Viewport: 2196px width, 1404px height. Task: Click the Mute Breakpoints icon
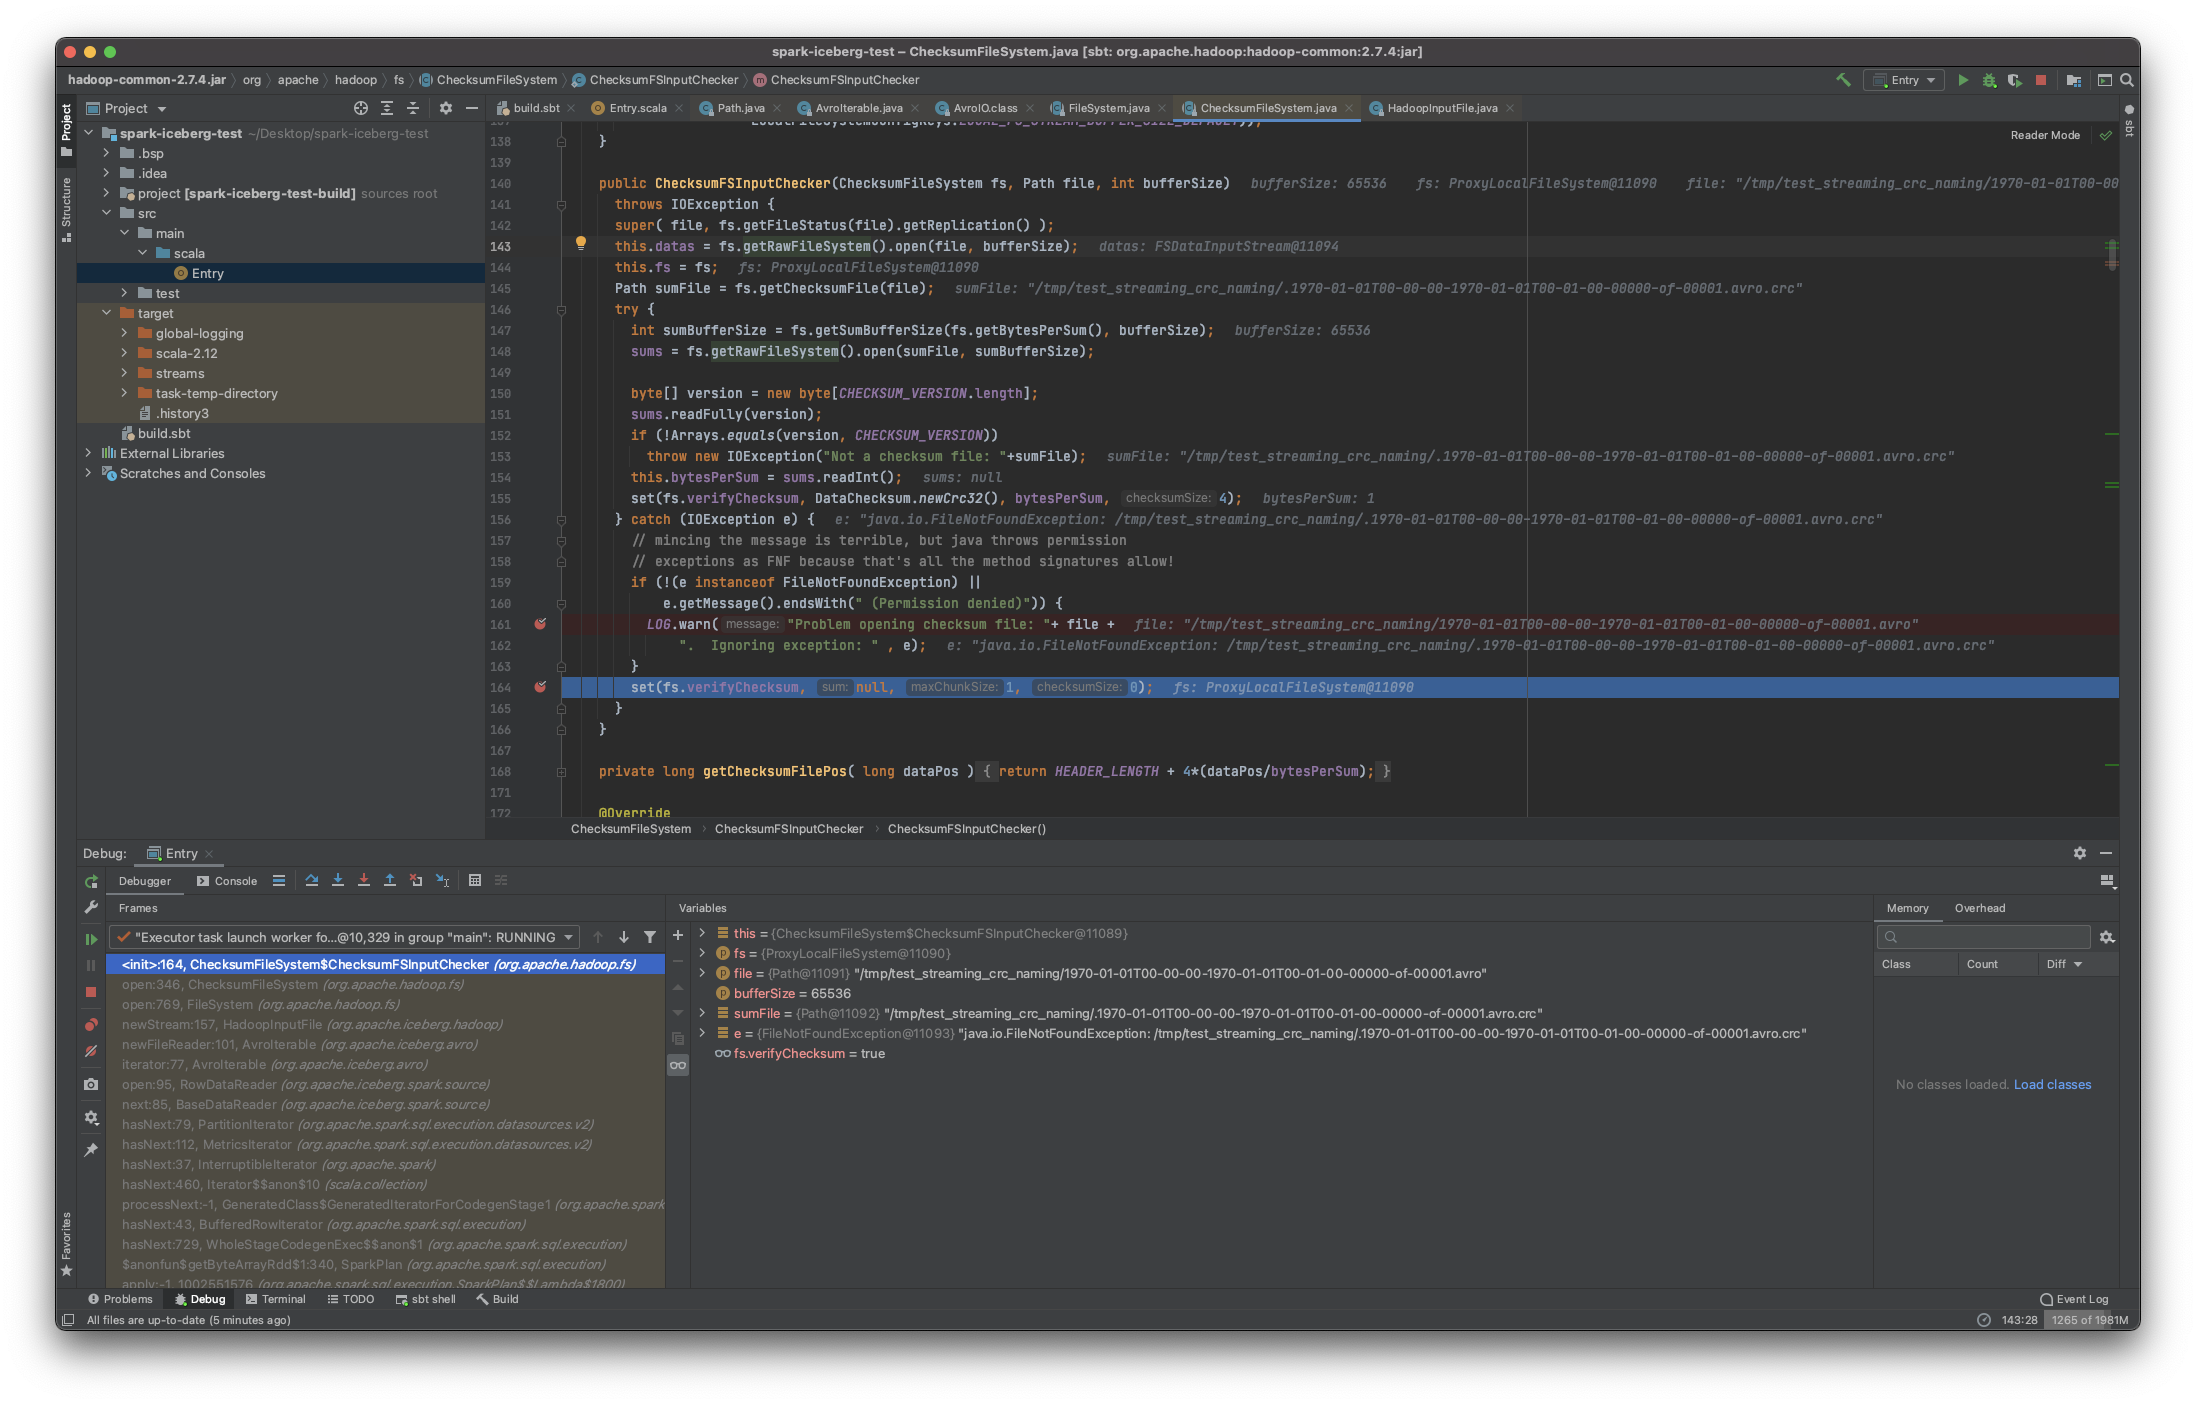click(91, 1051)
